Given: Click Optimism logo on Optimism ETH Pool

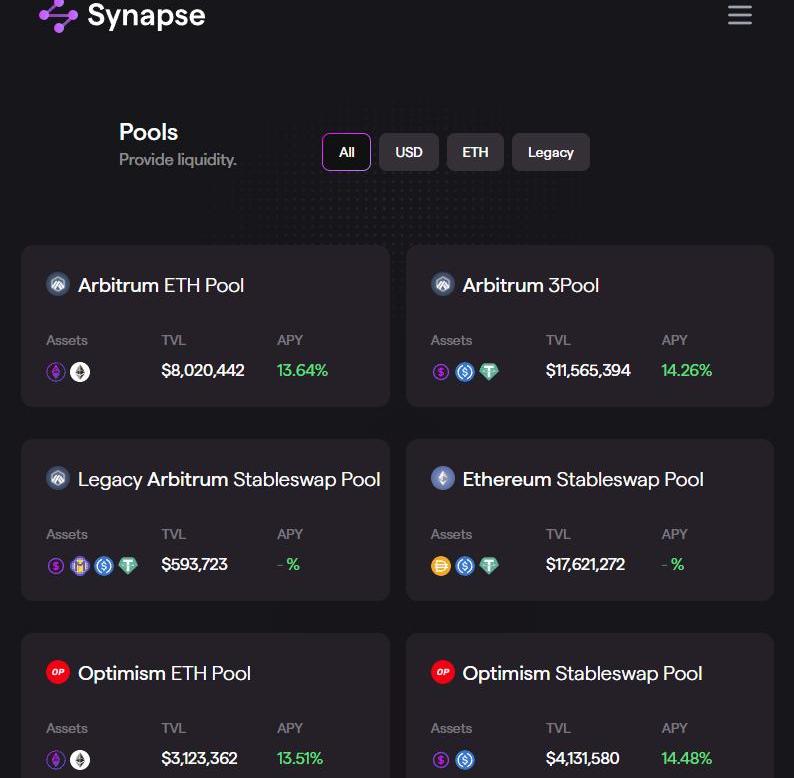Looking at the screenshot, I should coord(58,673).
